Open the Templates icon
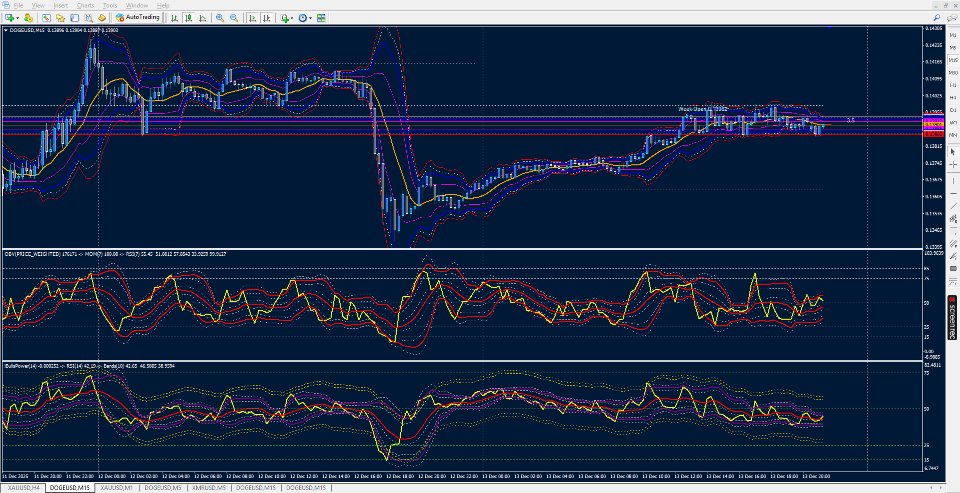The image size is (960, 493). 321,18
